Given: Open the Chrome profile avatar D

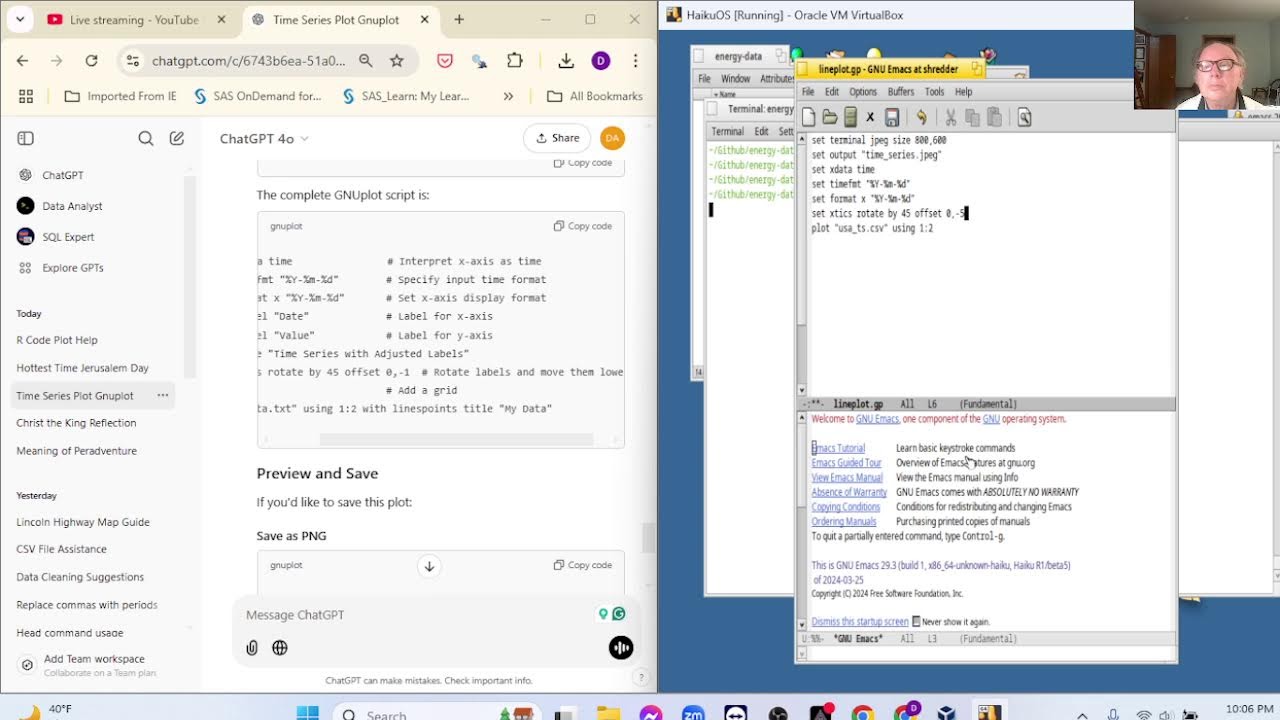Looking at the screenshot, I should point(601,61).
